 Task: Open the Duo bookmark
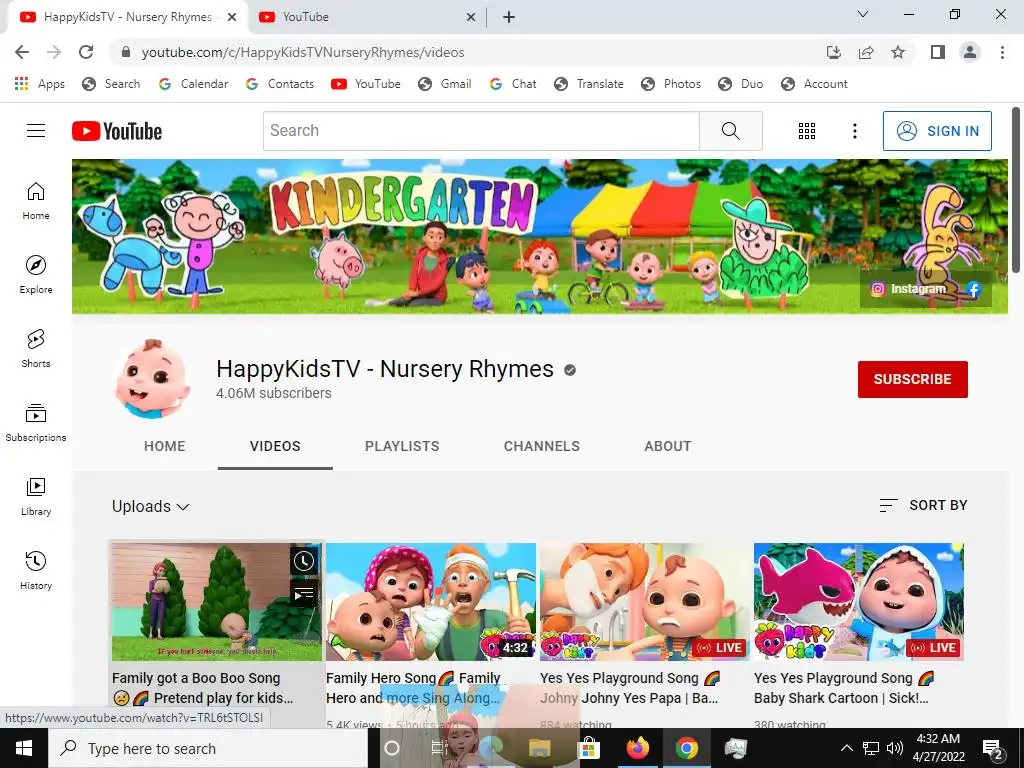tap(741, 84)
